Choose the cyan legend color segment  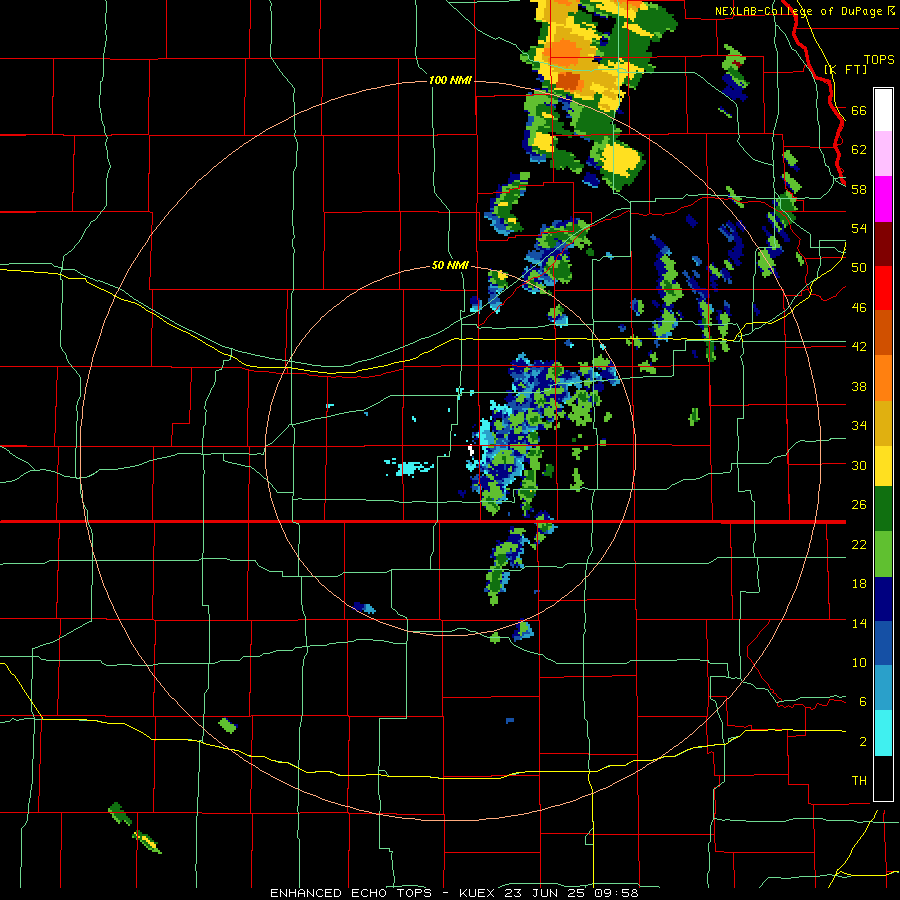883,733
